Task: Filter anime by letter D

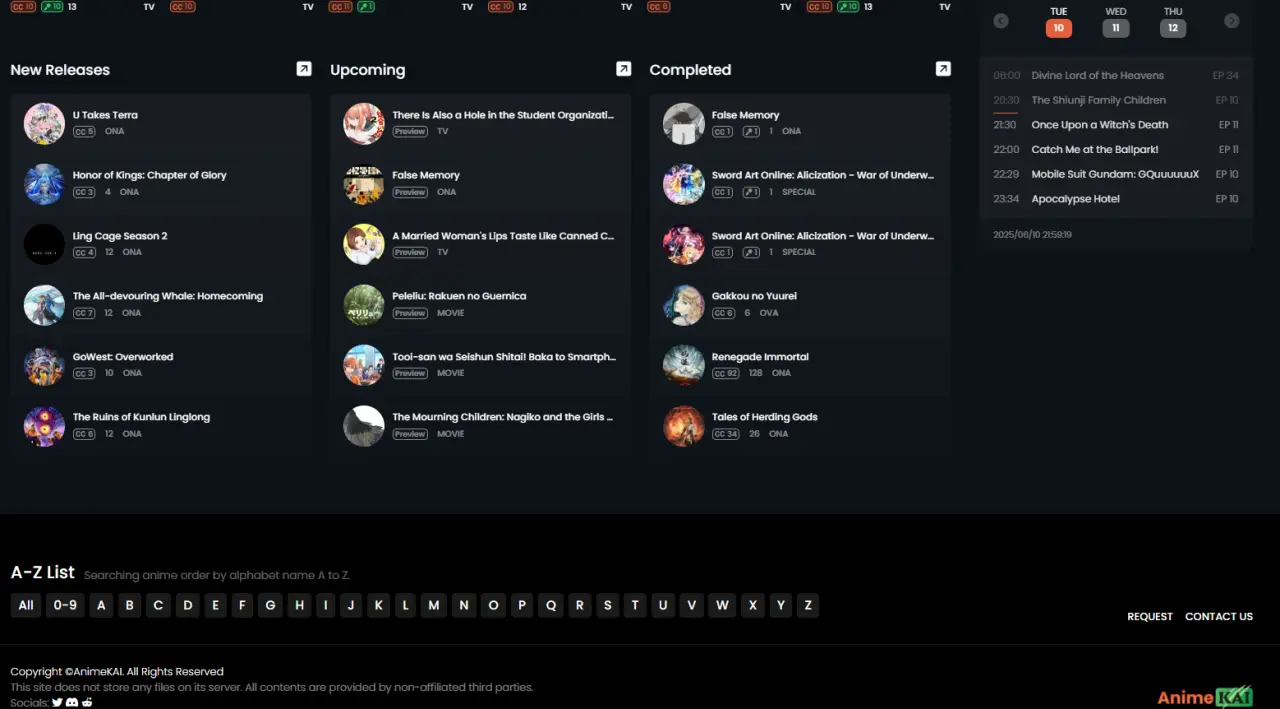Action: (188, 605)
